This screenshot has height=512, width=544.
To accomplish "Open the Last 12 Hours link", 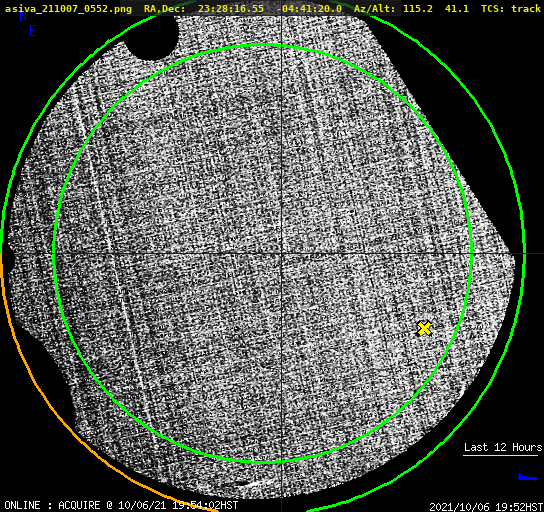I will pyautogui.click(x=503, y=447).
